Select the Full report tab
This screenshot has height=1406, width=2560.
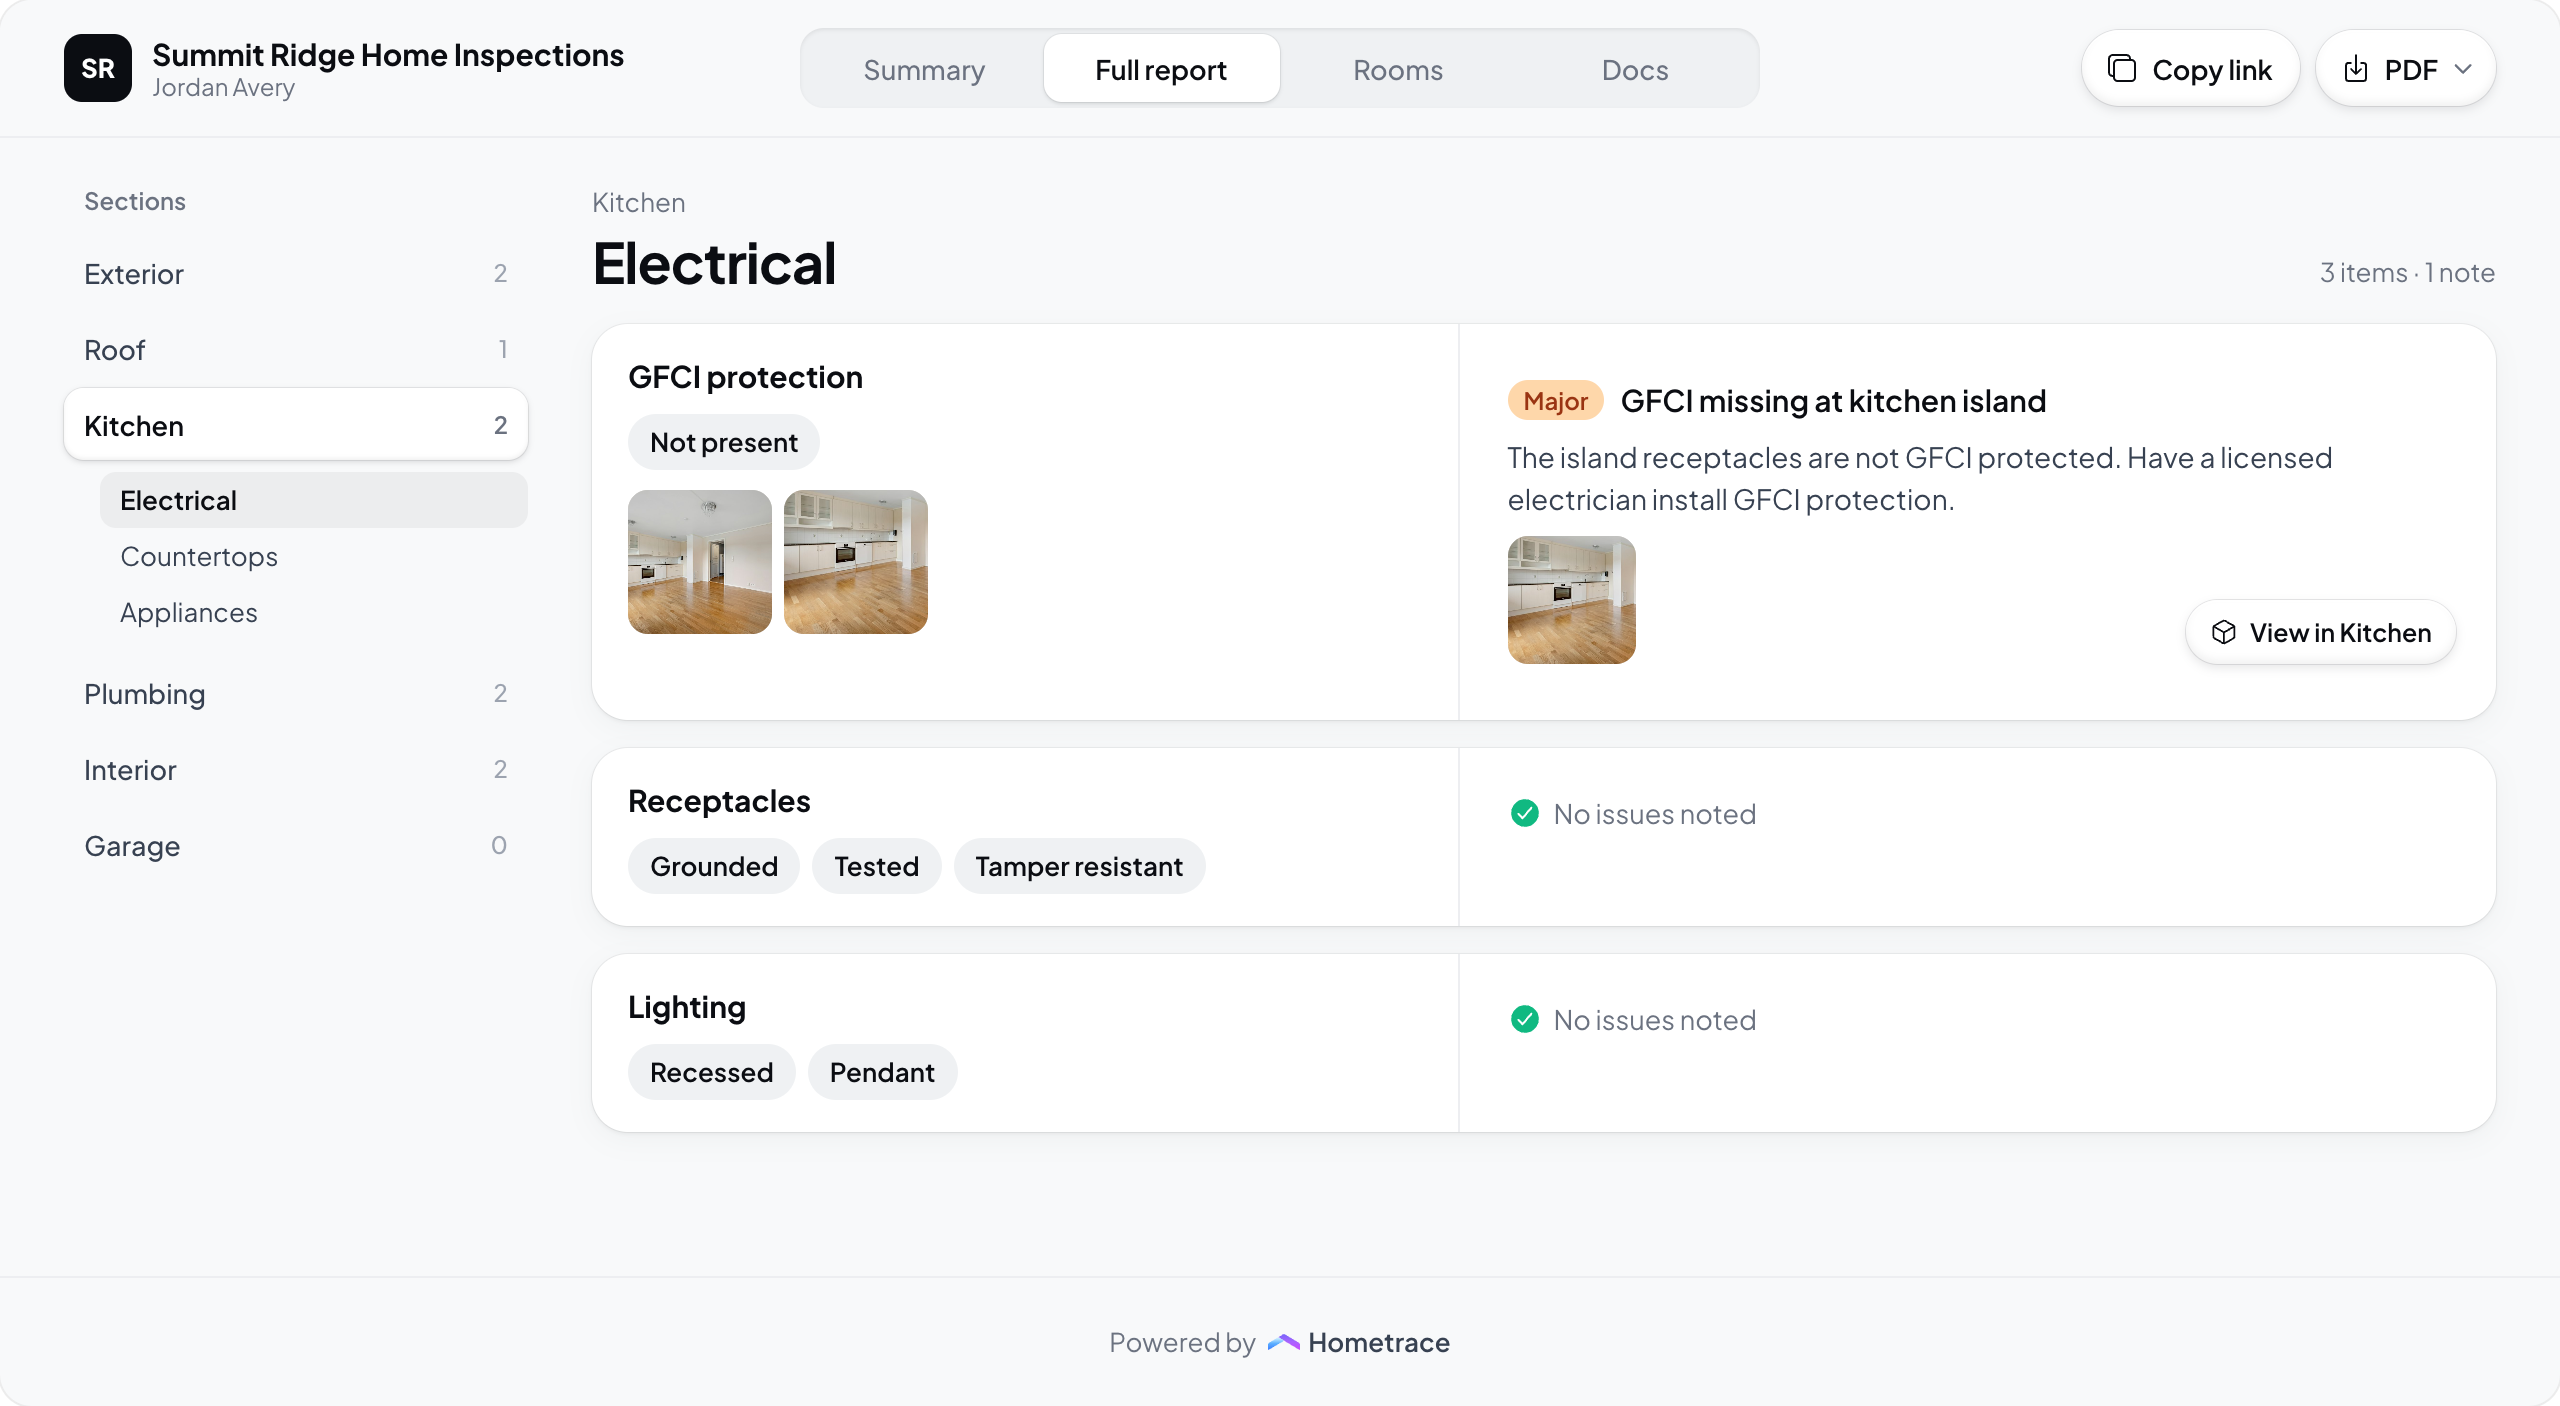point(1161,69)
